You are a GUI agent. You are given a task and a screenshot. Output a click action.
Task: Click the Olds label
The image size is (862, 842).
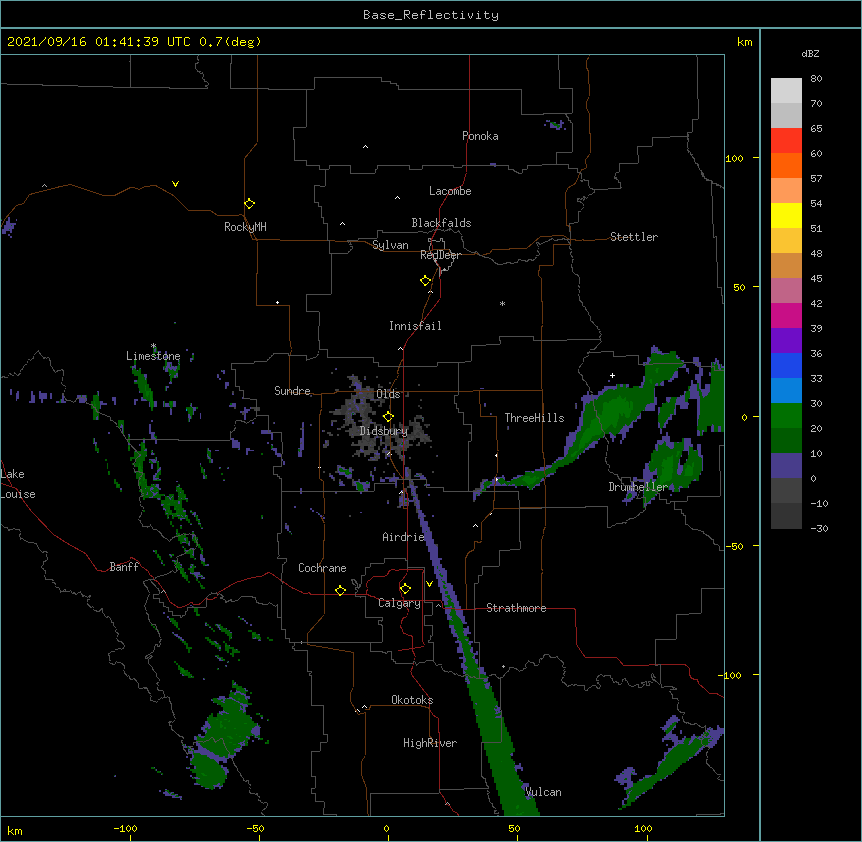tap(388, 394)
